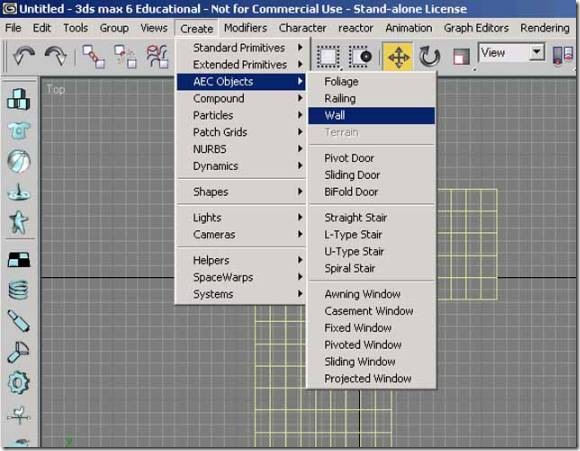Choose the Rectangular Selection Region tool
This screenshot has width=580, height=451.
328,57
